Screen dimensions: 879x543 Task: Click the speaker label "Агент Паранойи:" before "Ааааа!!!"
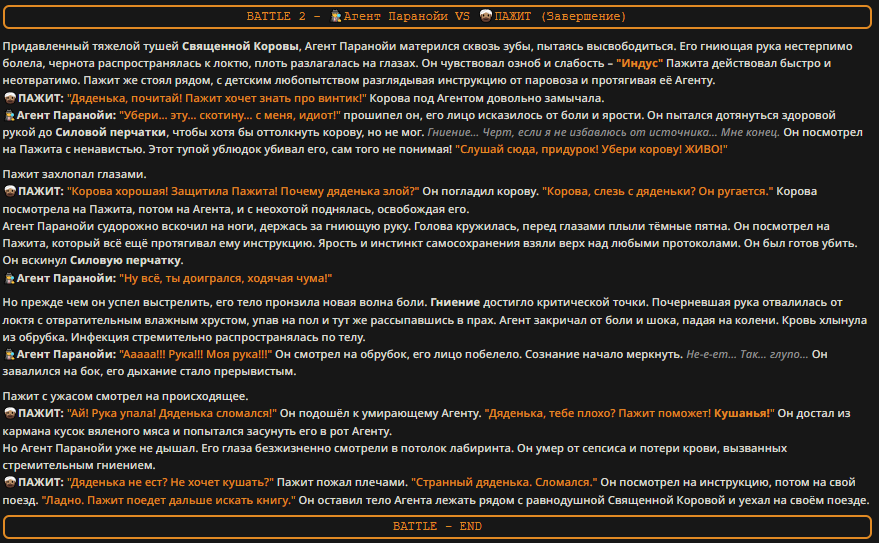click(x=66, y=355)
